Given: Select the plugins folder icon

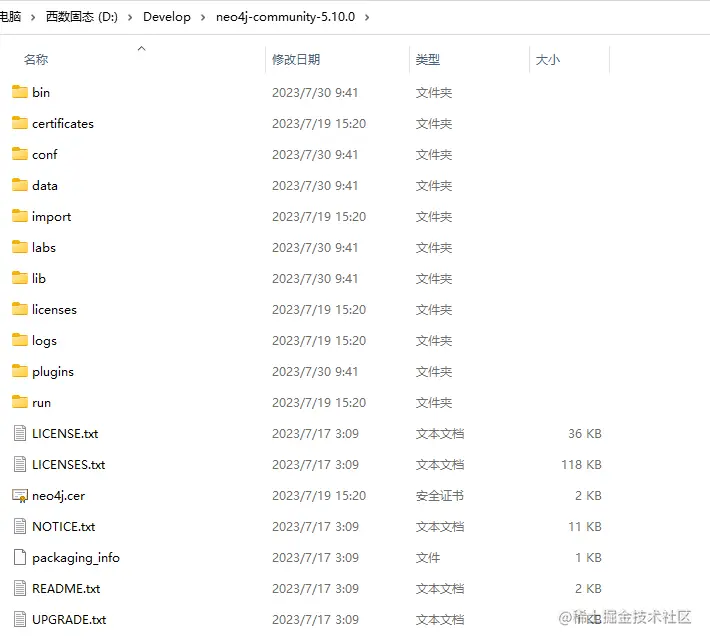Looking at the screenshot, I should click(x=19, y=371).
